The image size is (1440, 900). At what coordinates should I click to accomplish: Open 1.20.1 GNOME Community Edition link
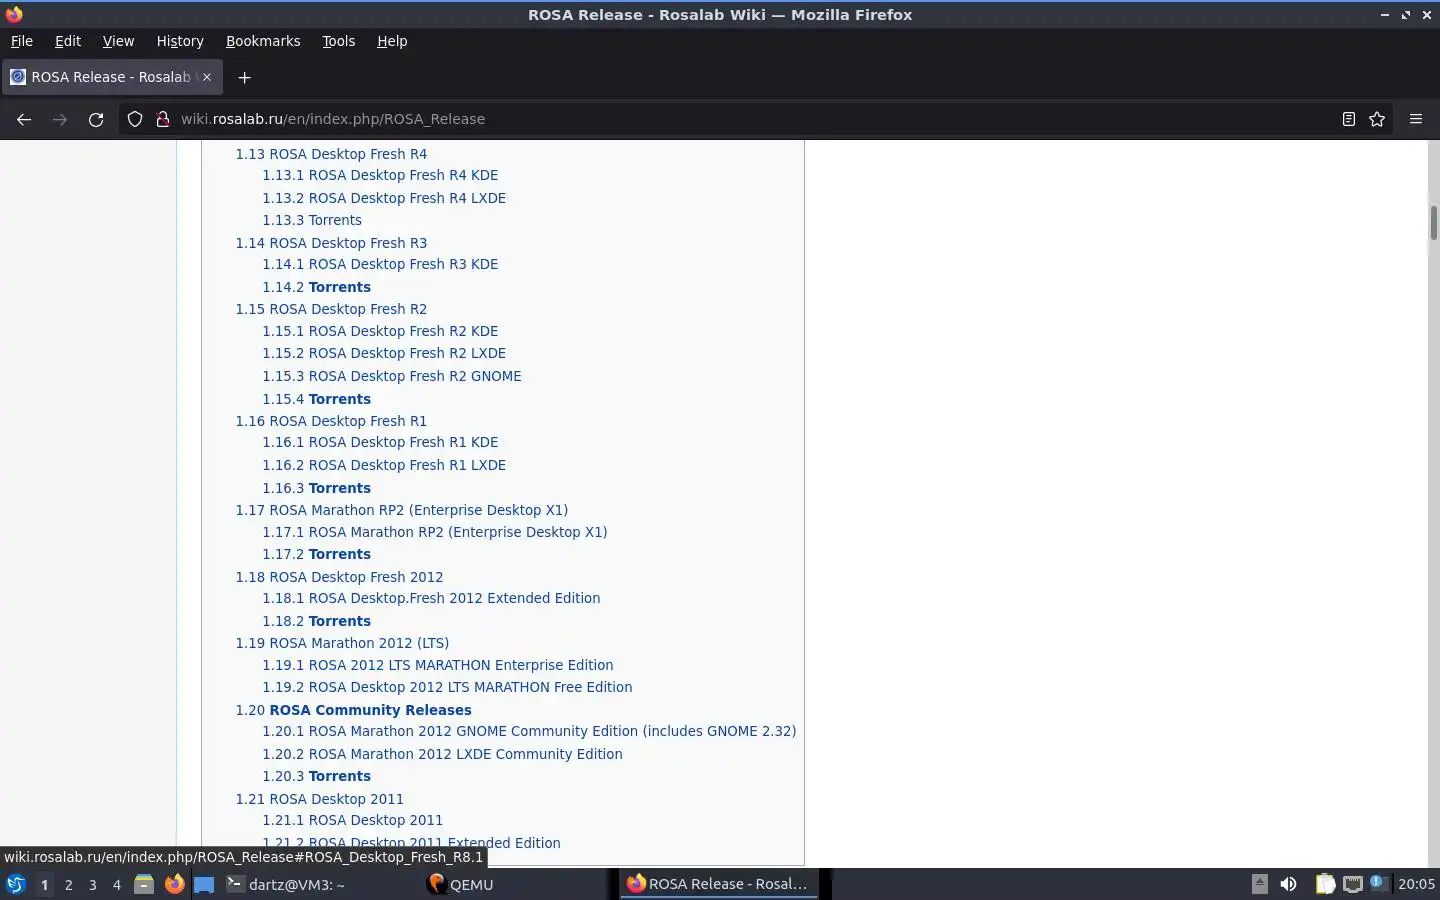point(529,731)
